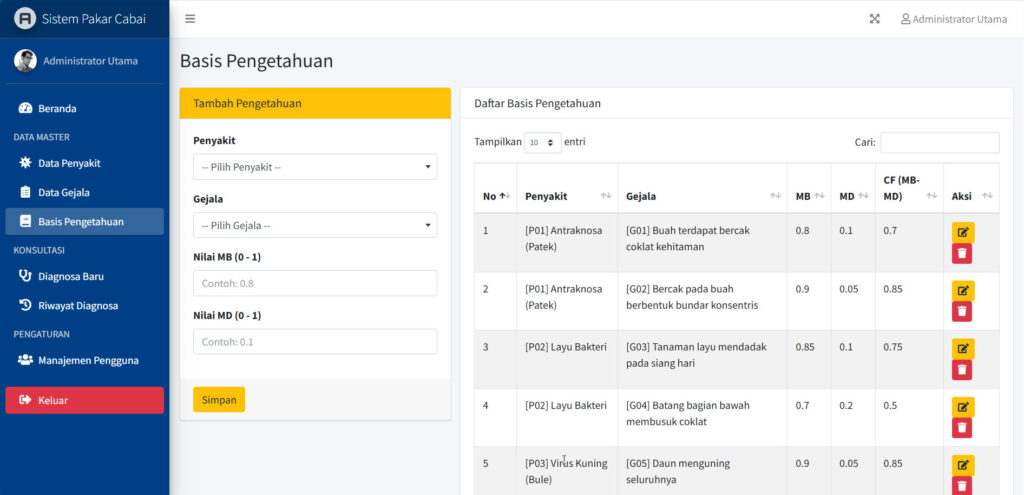Delete row 1 using red trash icon
Screen dimensions: 1024x495
(962, 254)
